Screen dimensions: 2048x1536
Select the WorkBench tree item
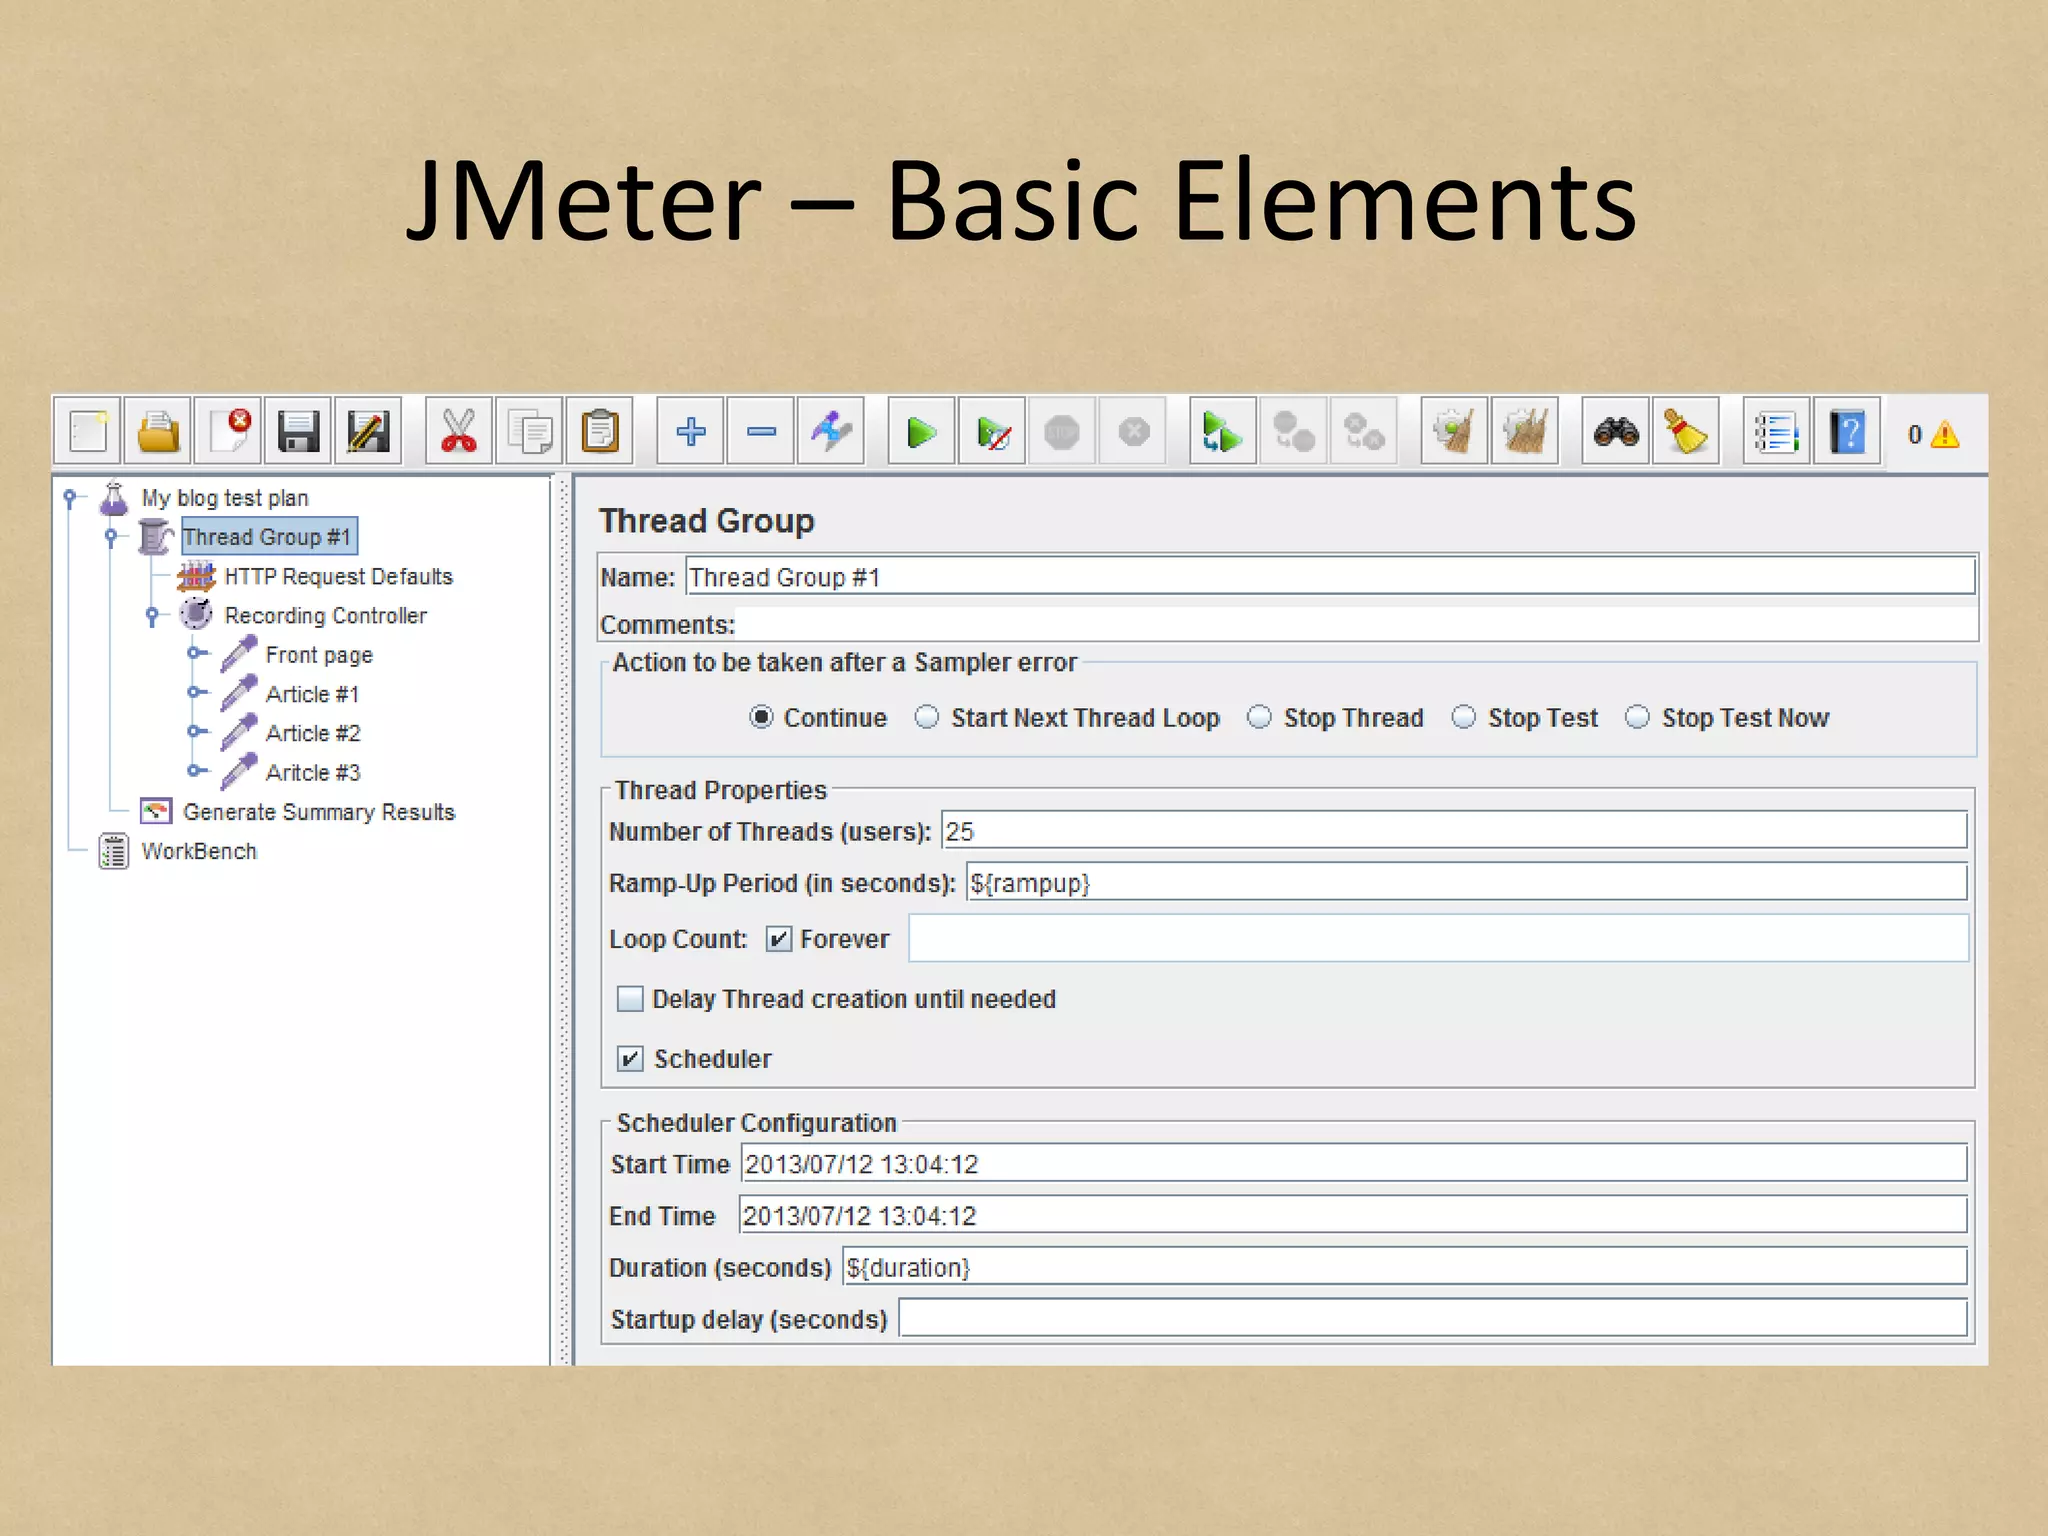pos(199,851)
